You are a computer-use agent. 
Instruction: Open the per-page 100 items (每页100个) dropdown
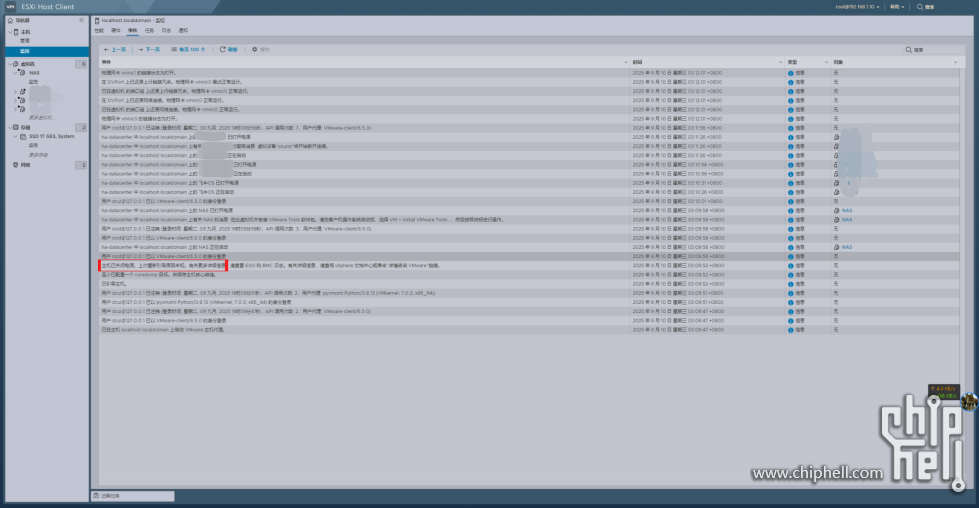tap(189, 49)
